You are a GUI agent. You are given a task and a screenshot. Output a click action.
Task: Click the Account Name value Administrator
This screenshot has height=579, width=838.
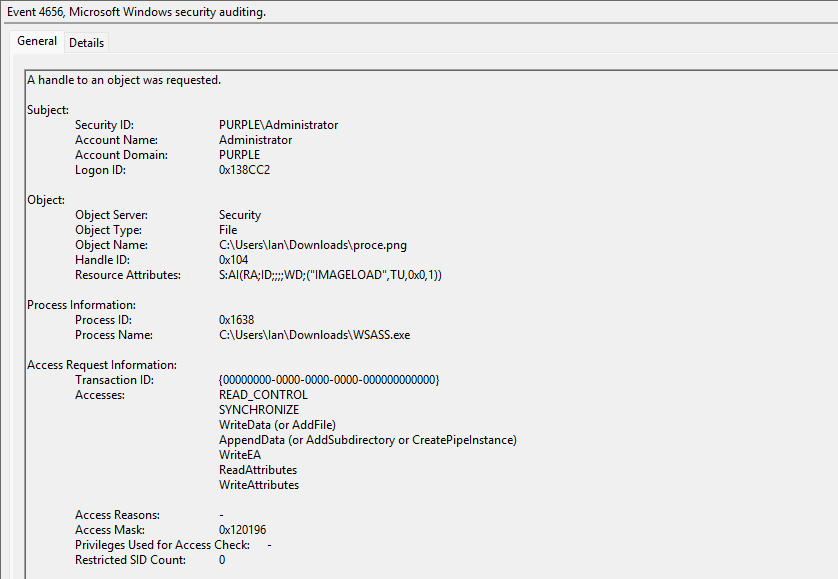(255, 140)
